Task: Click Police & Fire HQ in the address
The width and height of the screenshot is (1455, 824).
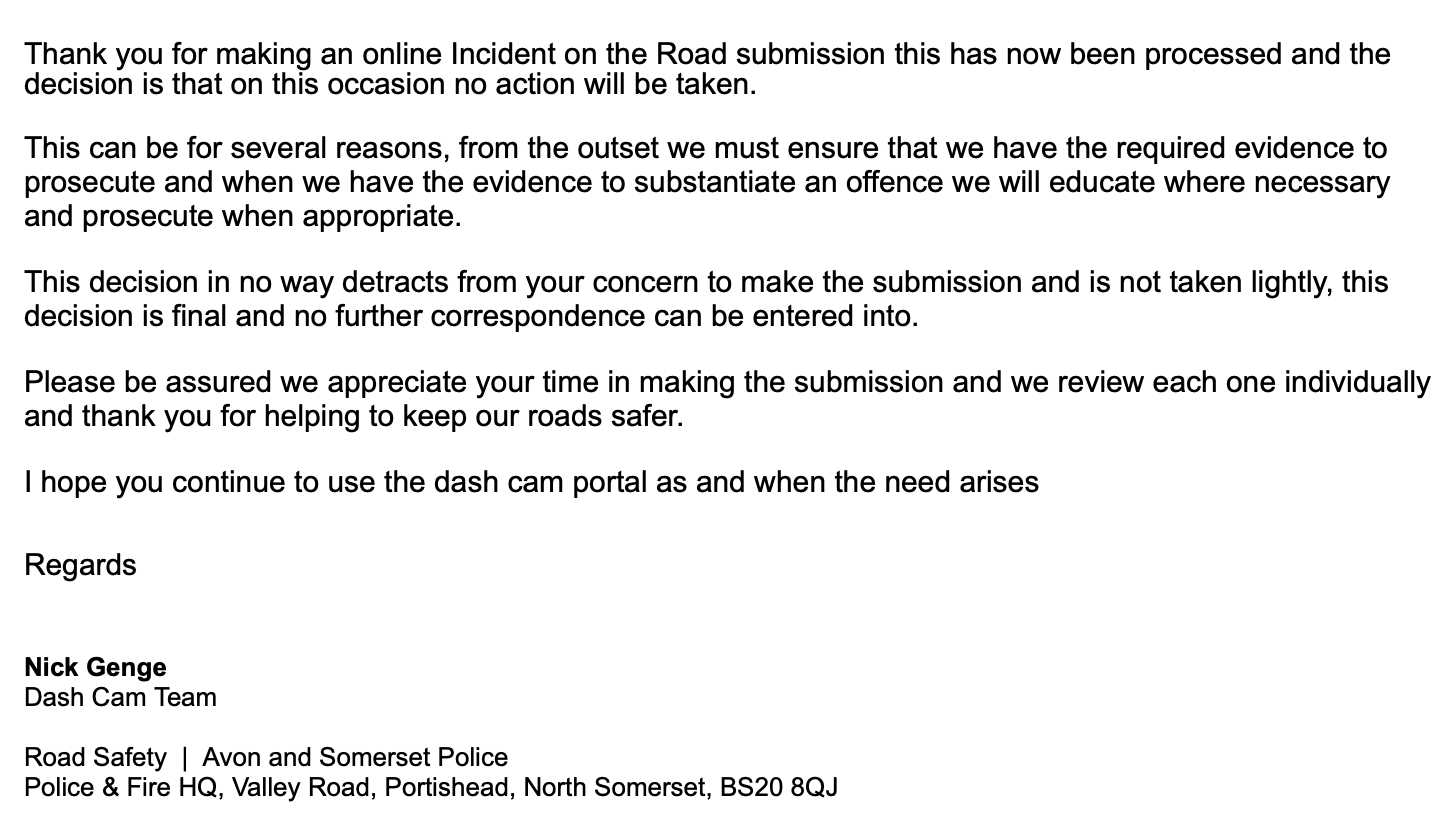Action: (x=123, y=787)
